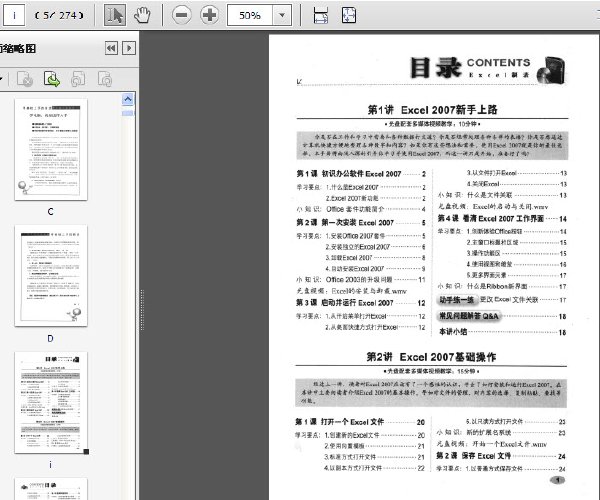Click entry '第2课 第一次安装 Excel 2007'
Screen dimensions: 600x500
361,223
